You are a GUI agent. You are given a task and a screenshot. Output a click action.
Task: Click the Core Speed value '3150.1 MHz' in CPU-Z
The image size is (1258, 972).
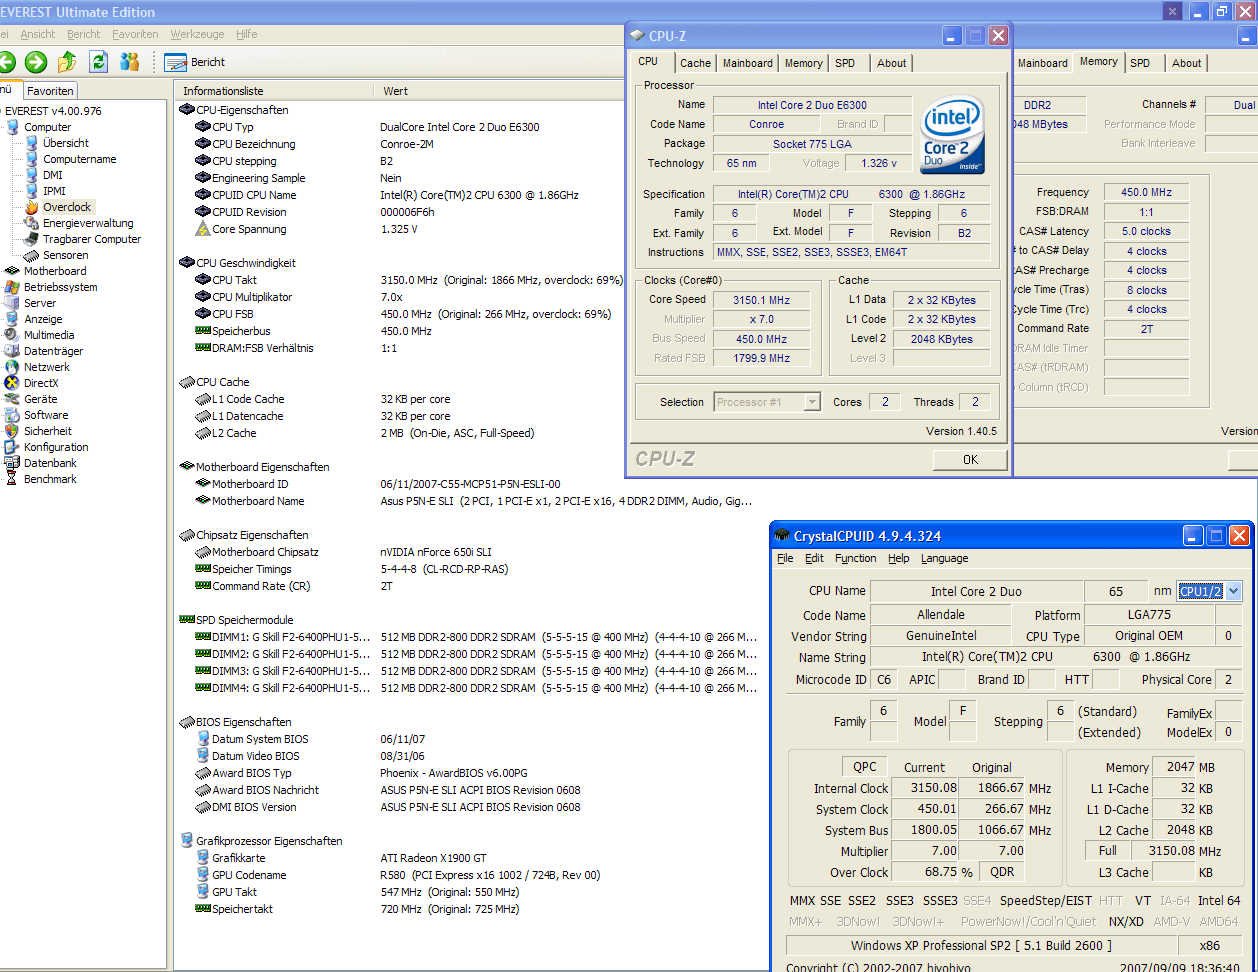tap(762, 299)
